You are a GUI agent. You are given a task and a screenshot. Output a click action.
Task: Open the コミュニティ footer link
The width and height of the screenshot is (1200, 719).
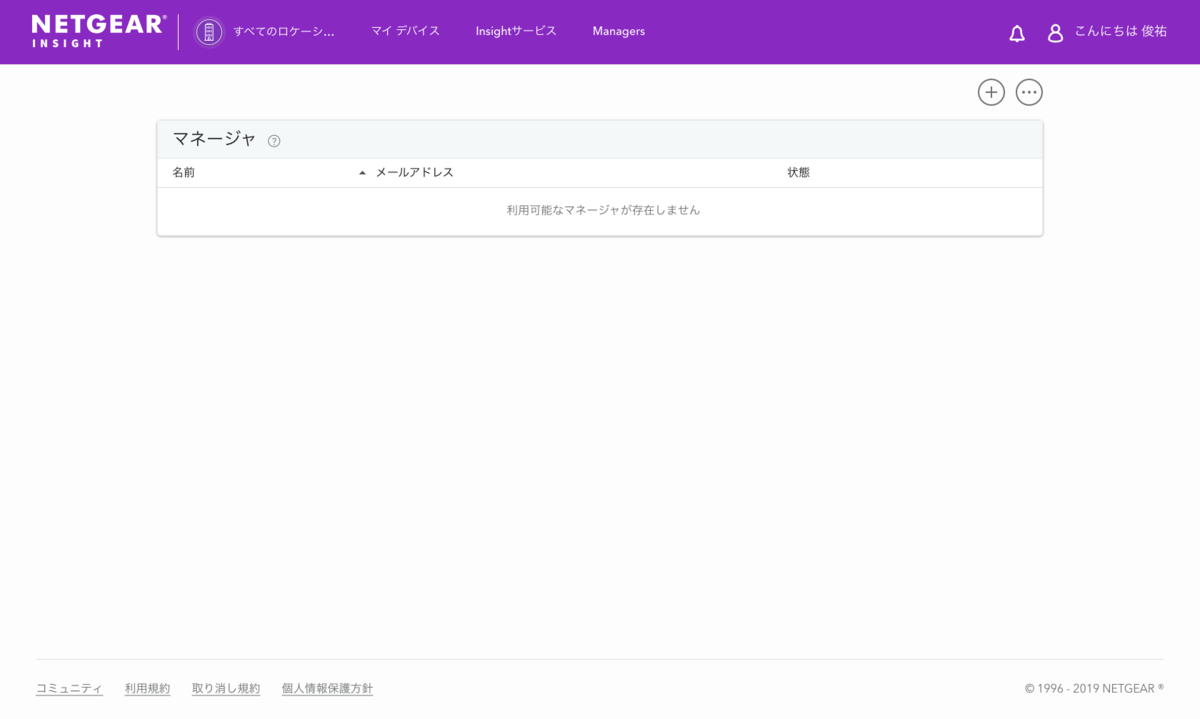point(69,689)
